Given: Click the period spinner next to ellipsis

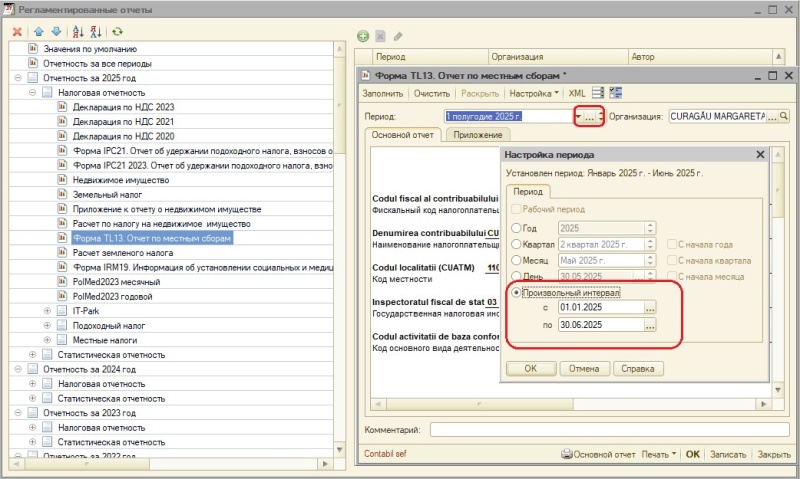Looking at the screenshot, I should [601, 116].
